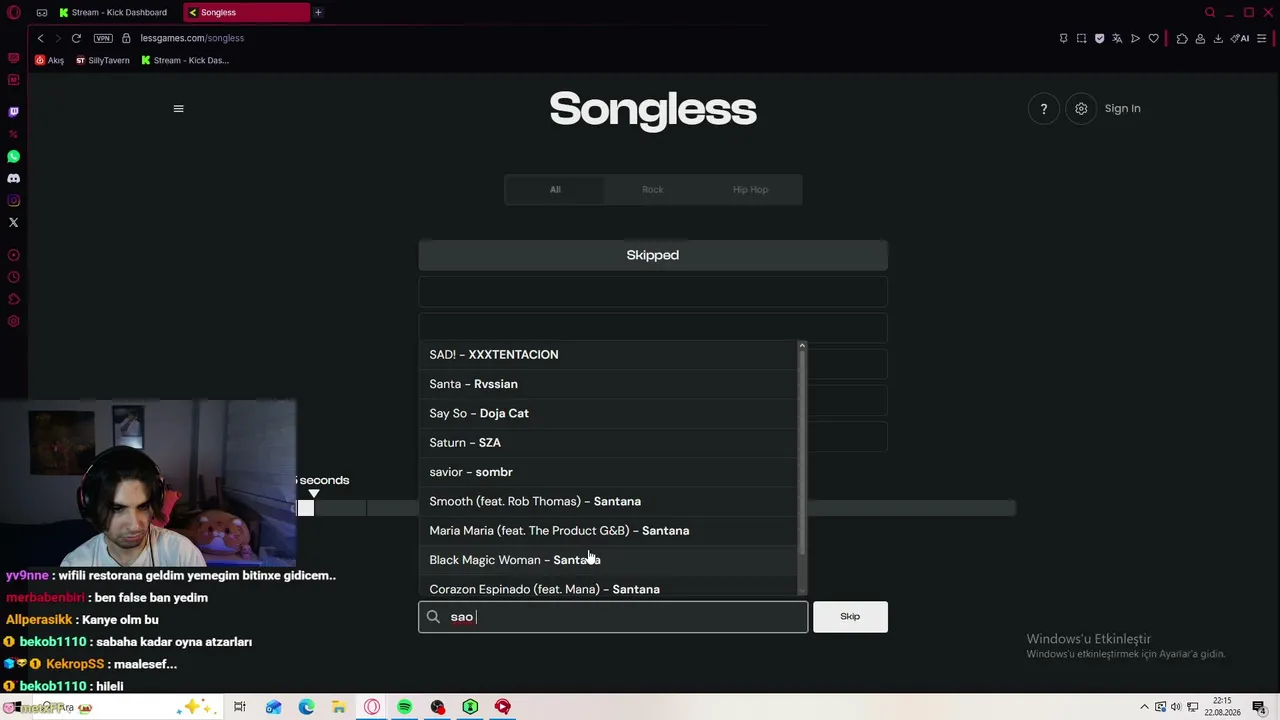Reload the Songless page
This screenshot has height=720, width=1280.
click(x=76, y=38)
